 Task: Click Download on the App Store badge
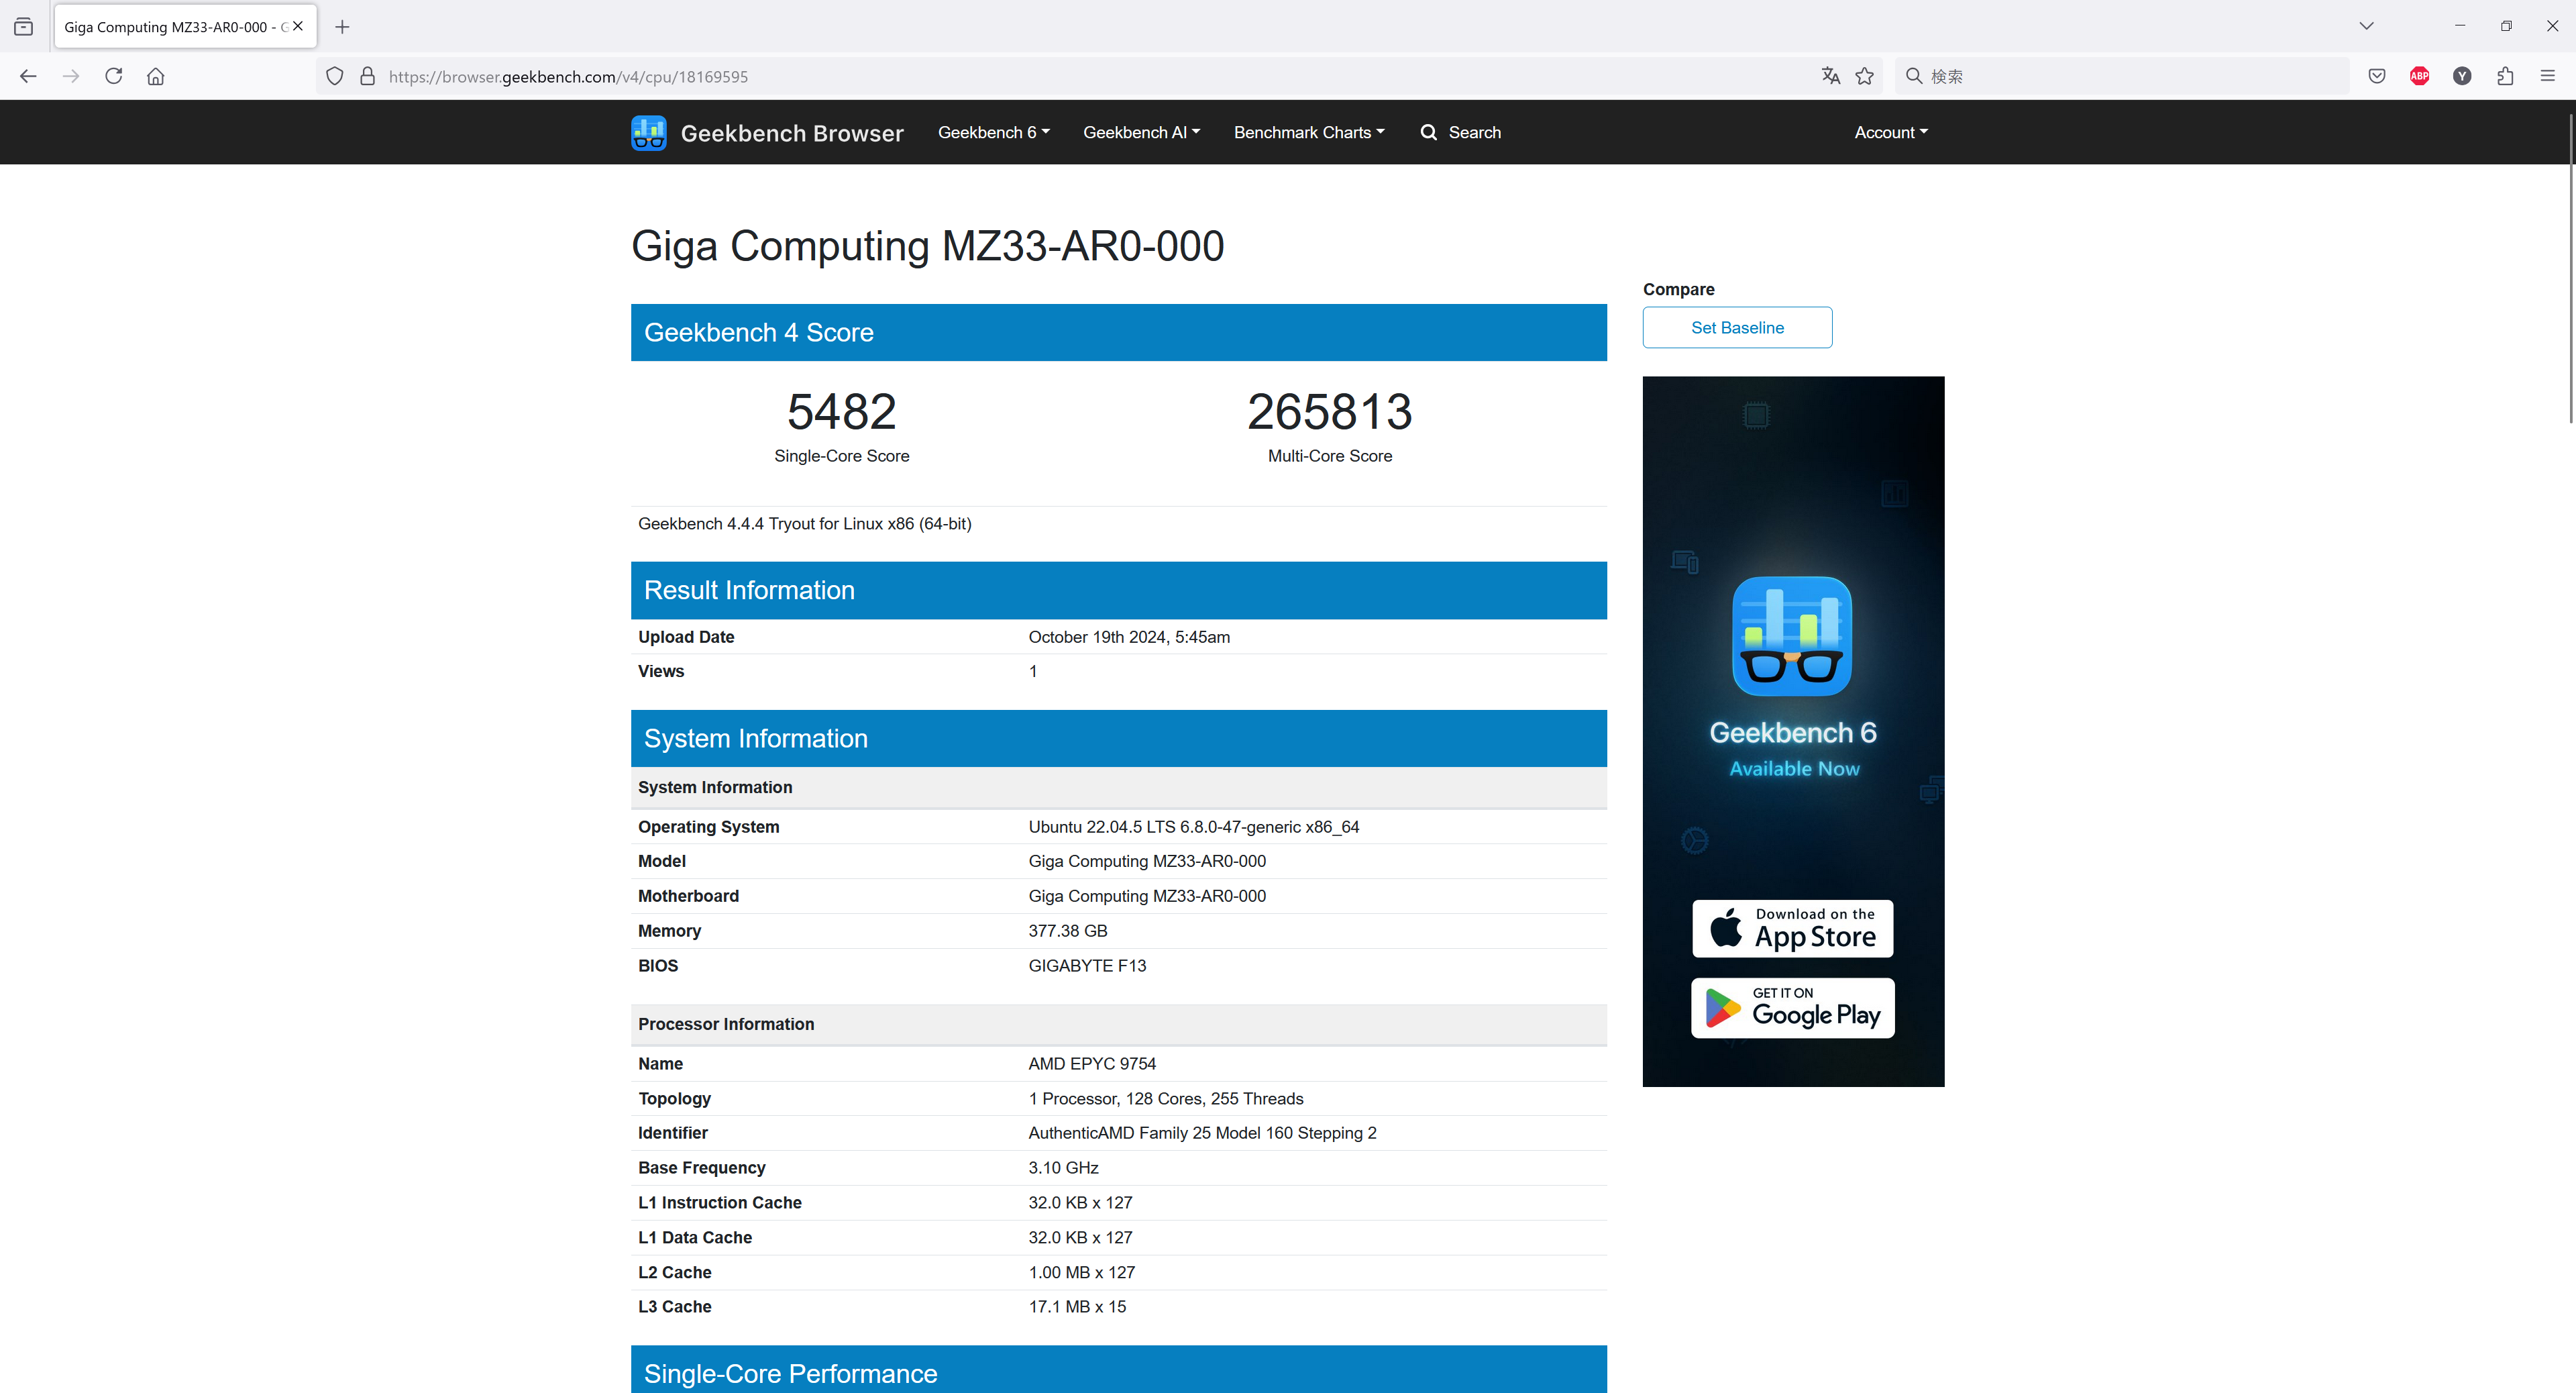pos(1792,928)
